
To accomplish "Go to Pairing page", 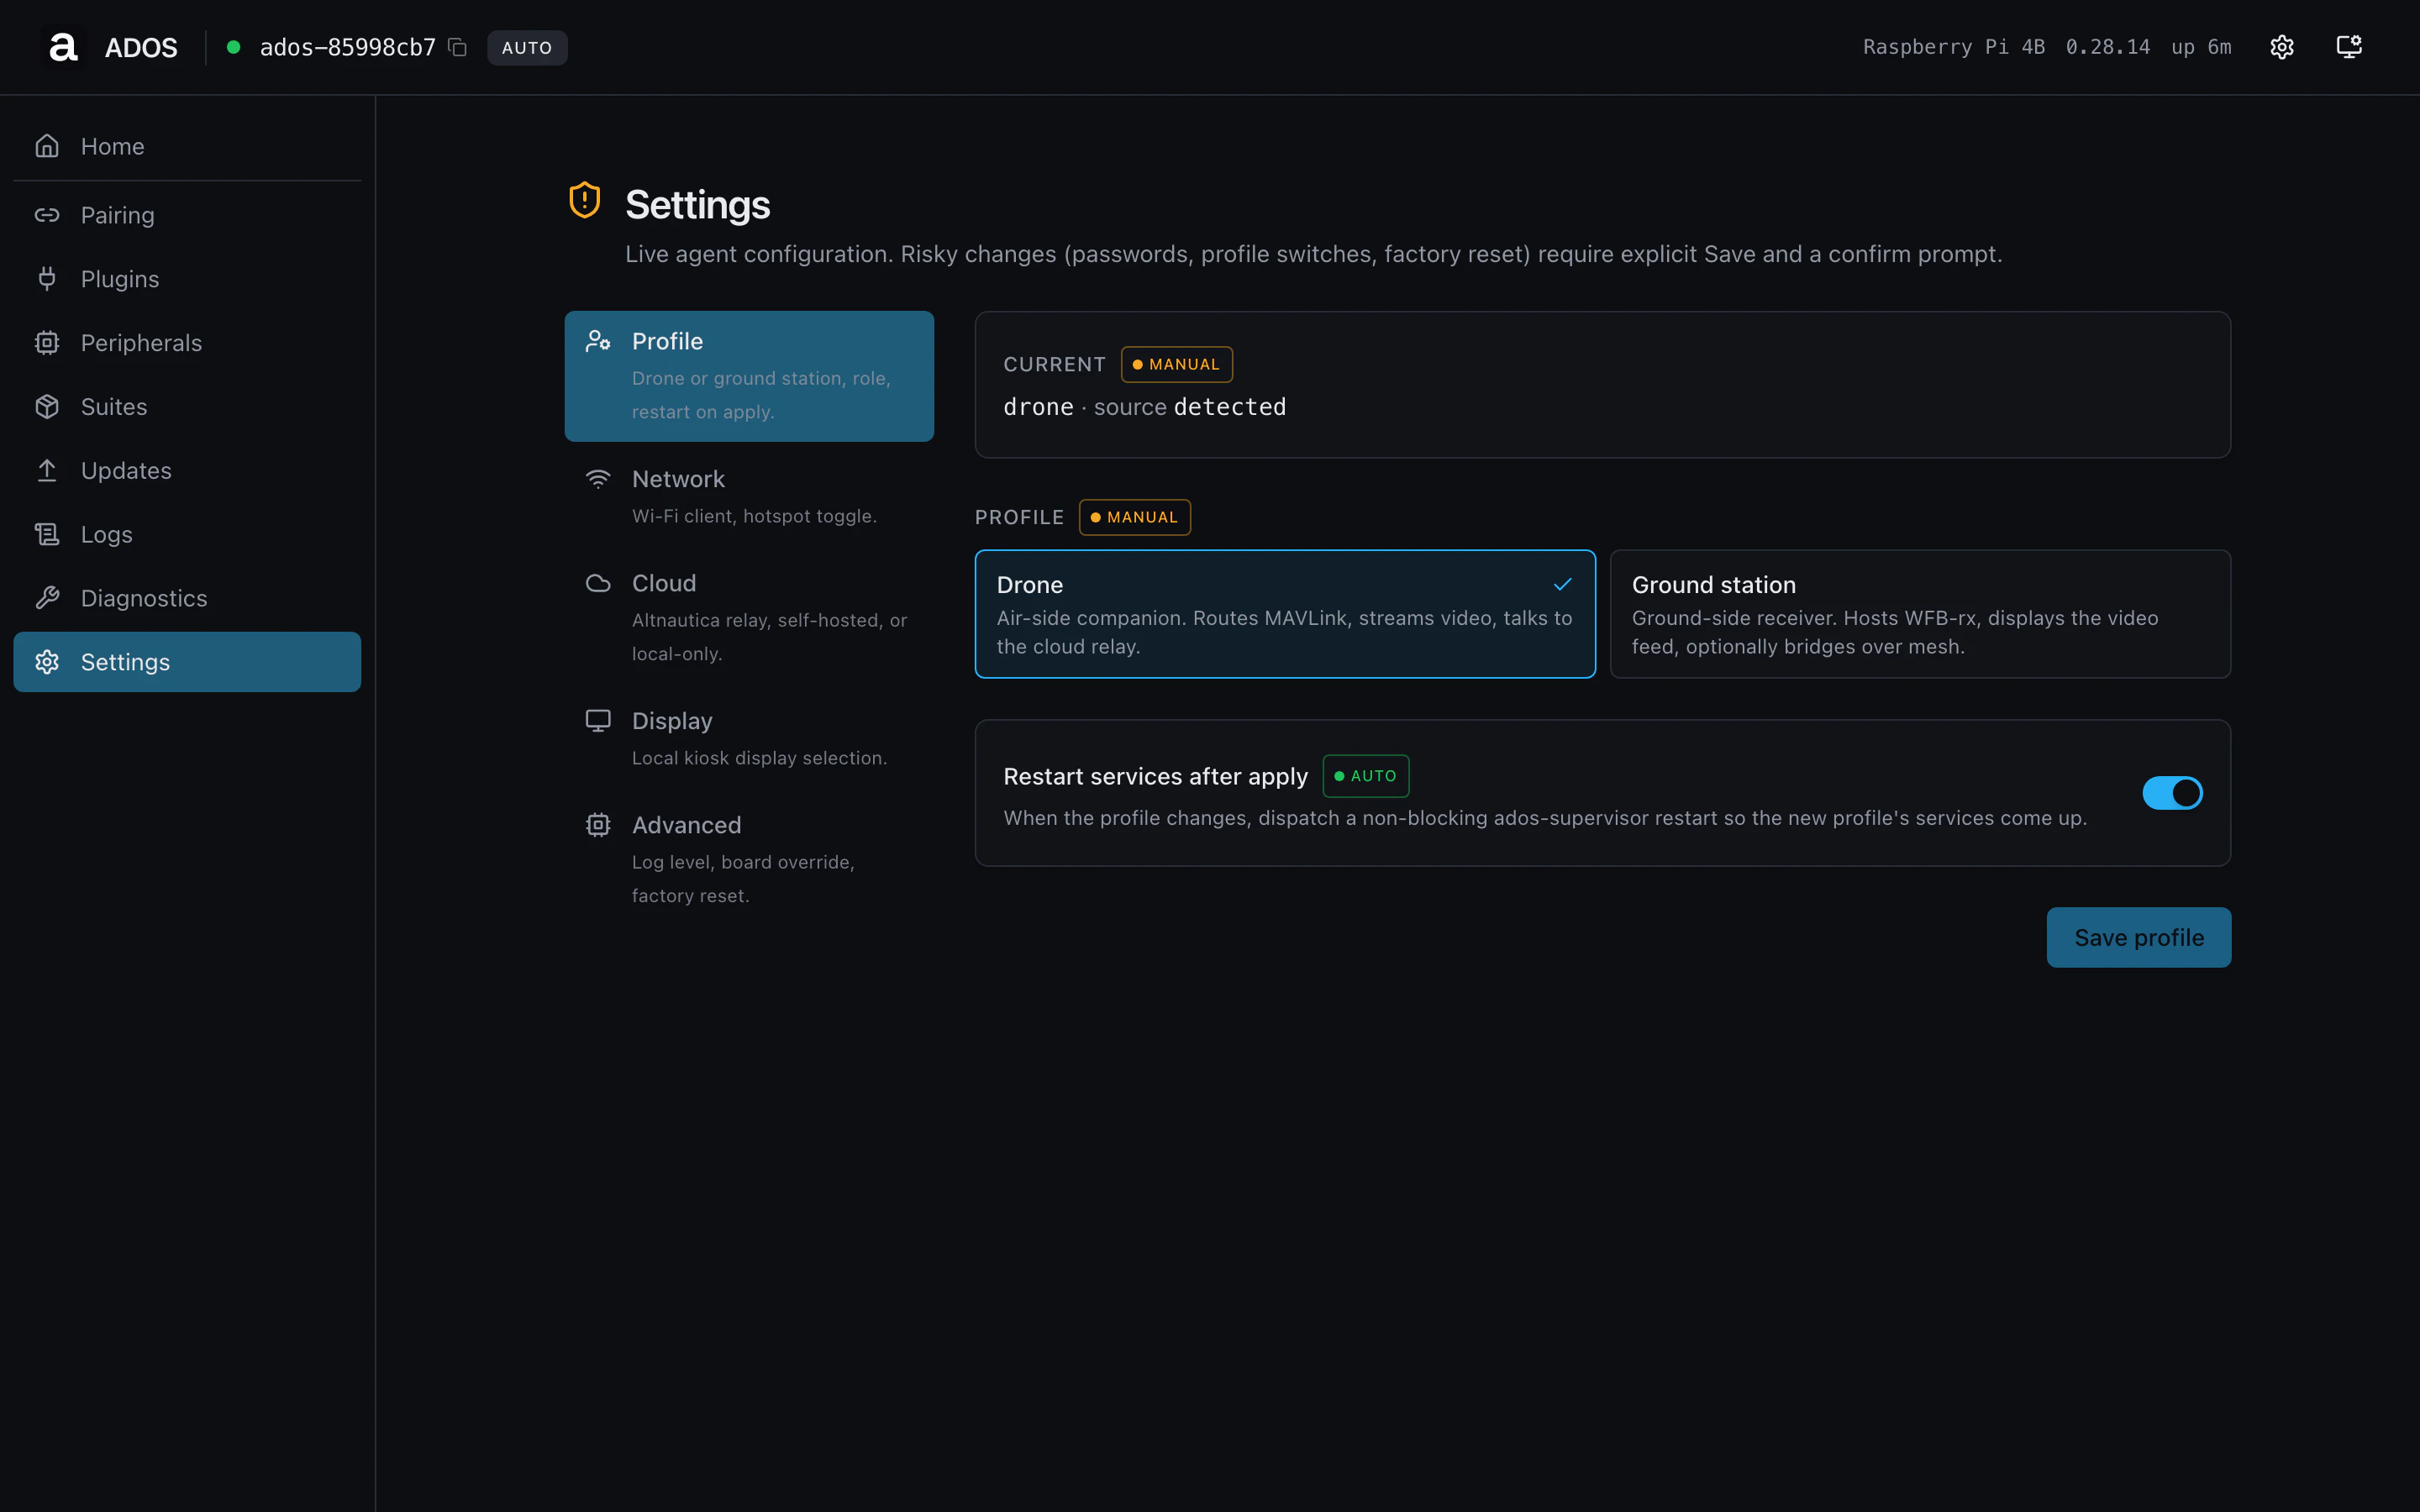I will point(187,215).
